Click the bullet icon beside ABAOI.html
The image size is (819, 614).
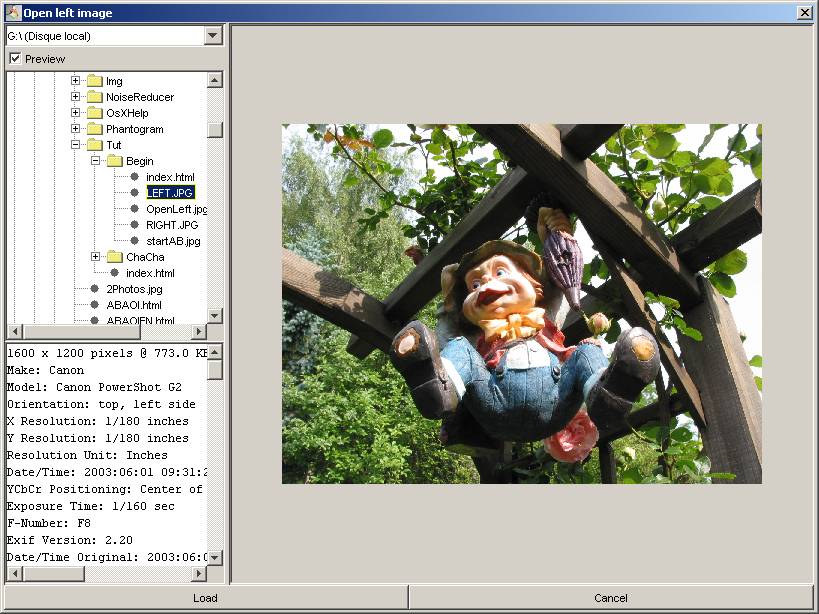pyautogui.click(x=95, y=305)
